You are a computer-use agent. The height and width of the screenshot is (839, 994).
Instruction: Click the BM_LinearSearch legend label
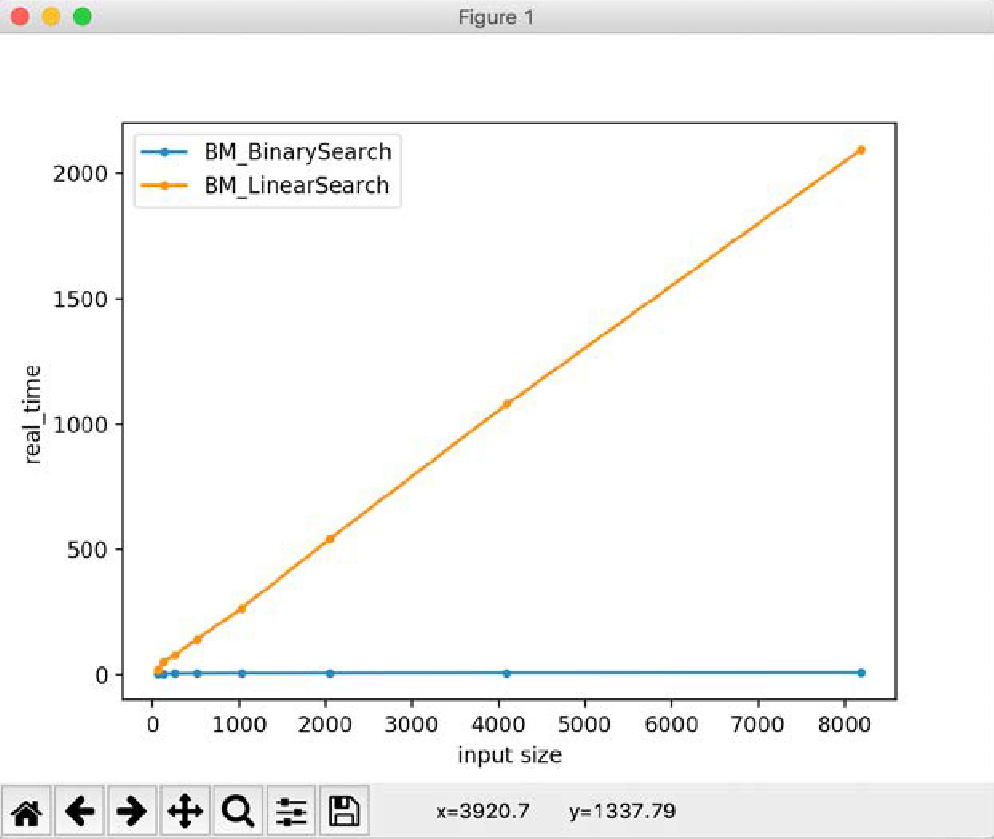click(x=296, y=185)
